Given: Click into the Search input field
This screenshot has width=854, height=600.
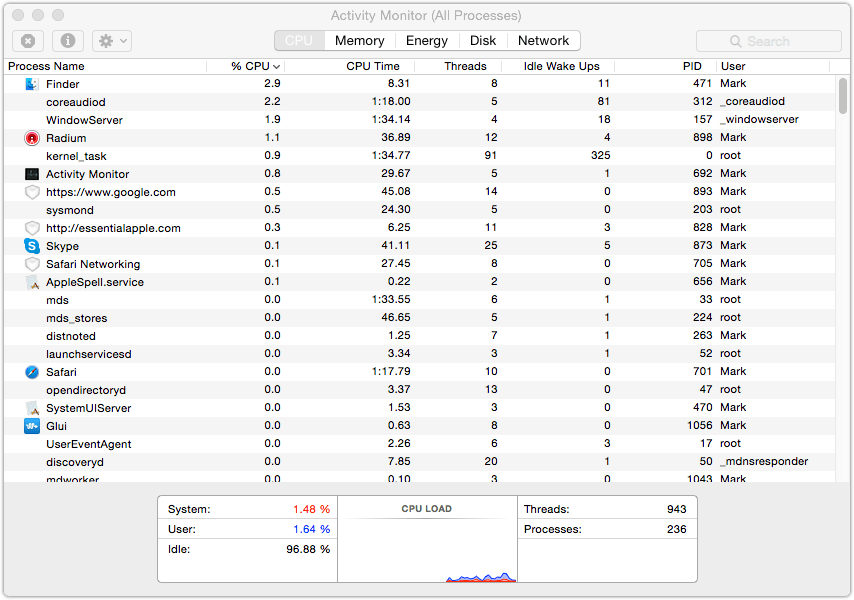Looking at the screenshot, I should pos(768,41).
